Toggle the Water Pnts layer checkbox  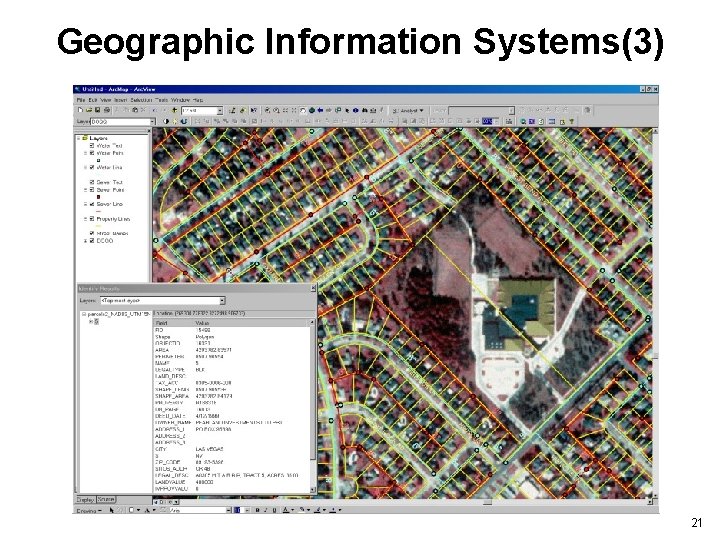pos(92,153)
